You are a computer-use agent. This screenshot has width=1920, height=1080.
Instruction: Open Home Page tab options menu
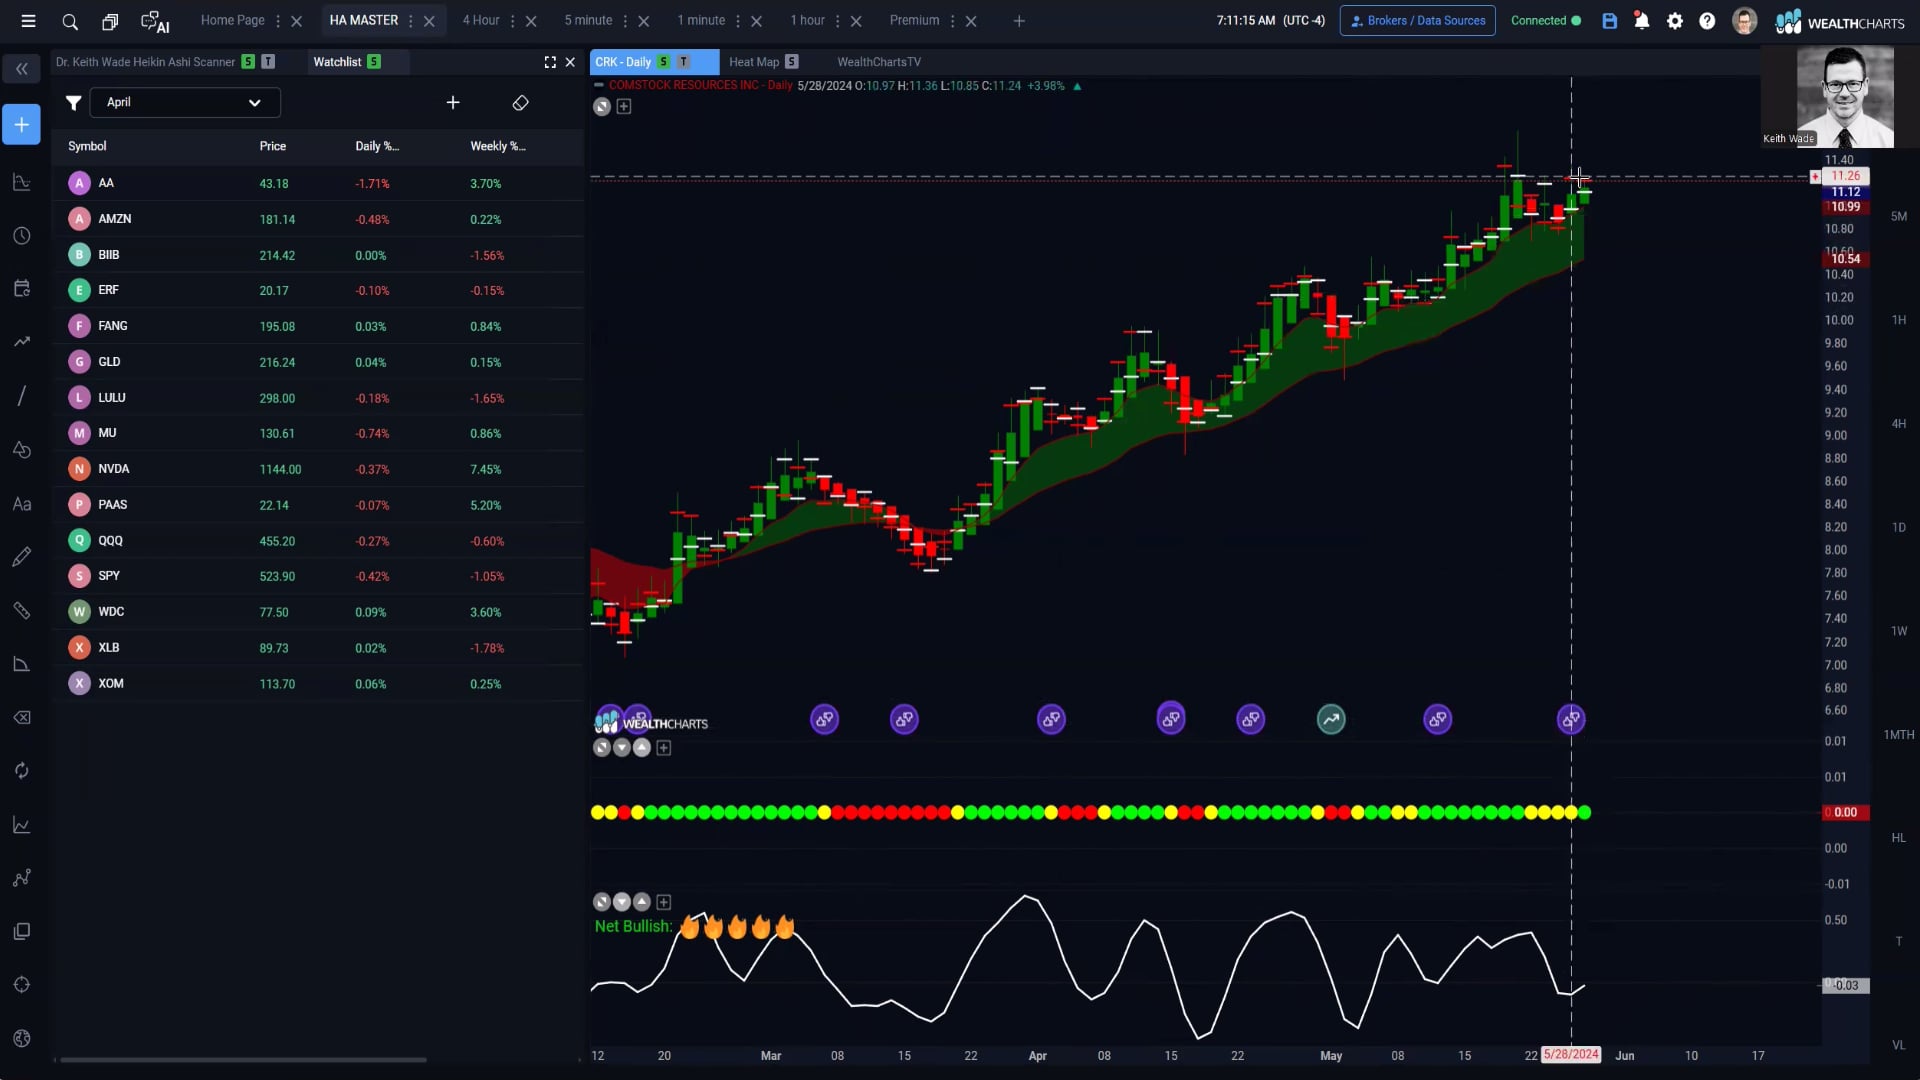pyautogui.click(x=278, y=21)
